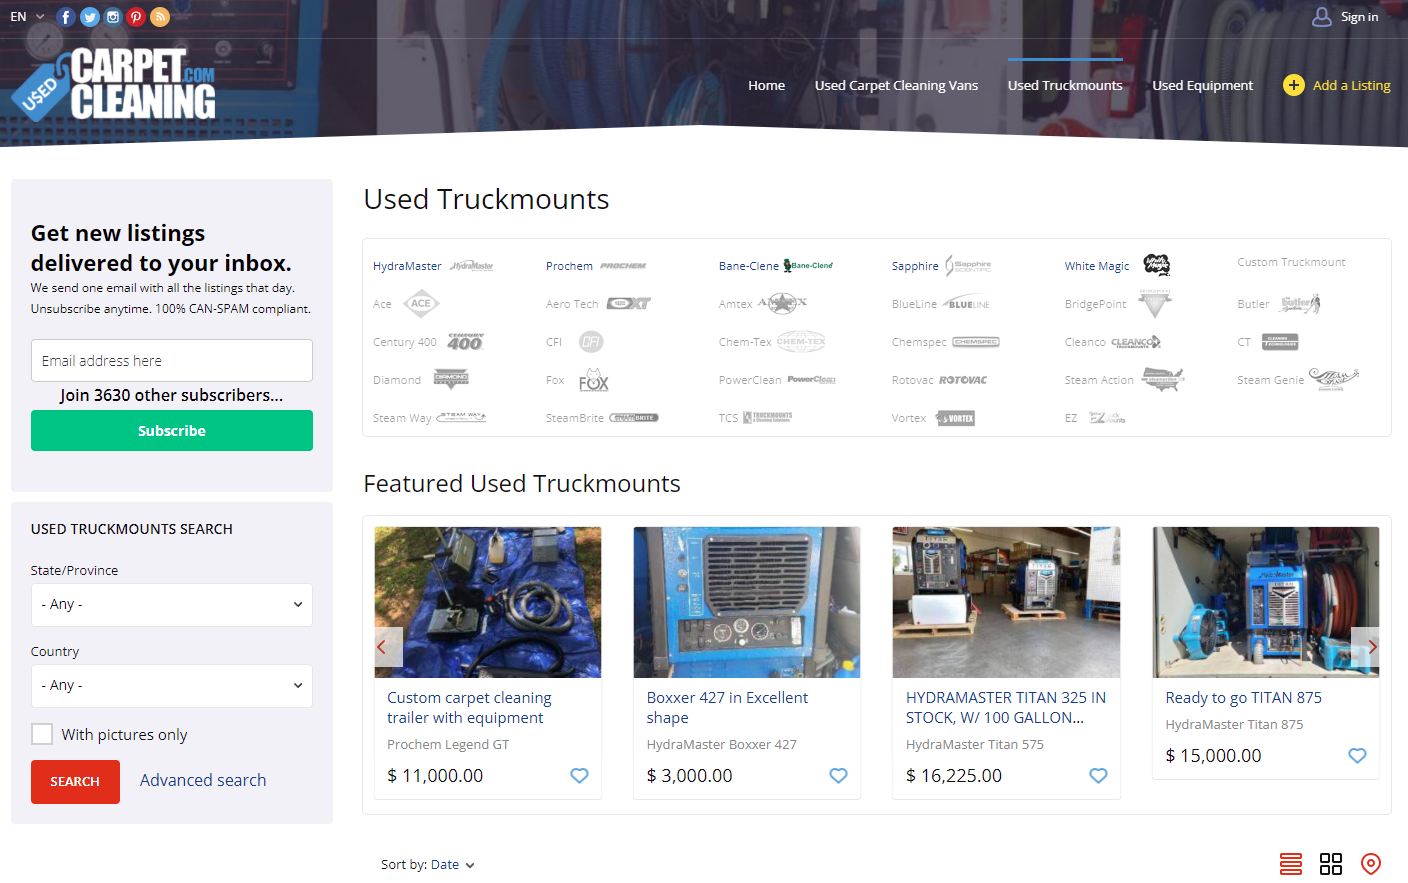1408x883 pixels.
Task: Select the BridgePoint brand link
Action: [x=1095, y=304]
